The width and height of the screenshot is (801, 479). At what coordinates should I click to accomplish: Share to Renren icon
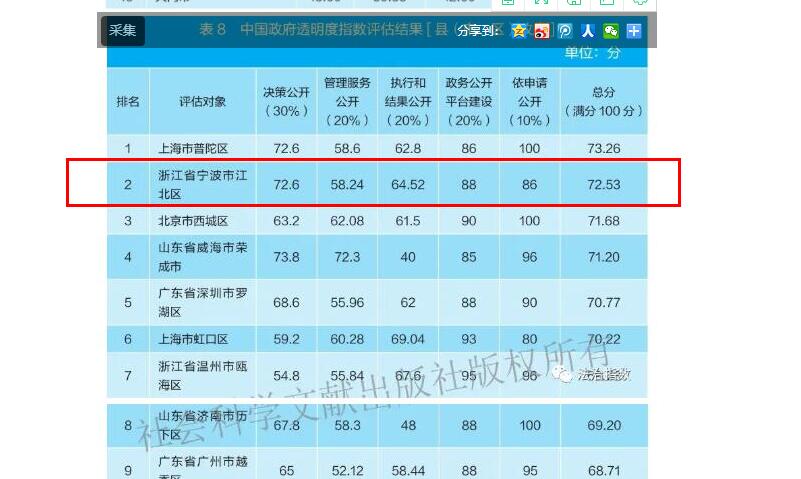tap(588, 31)
